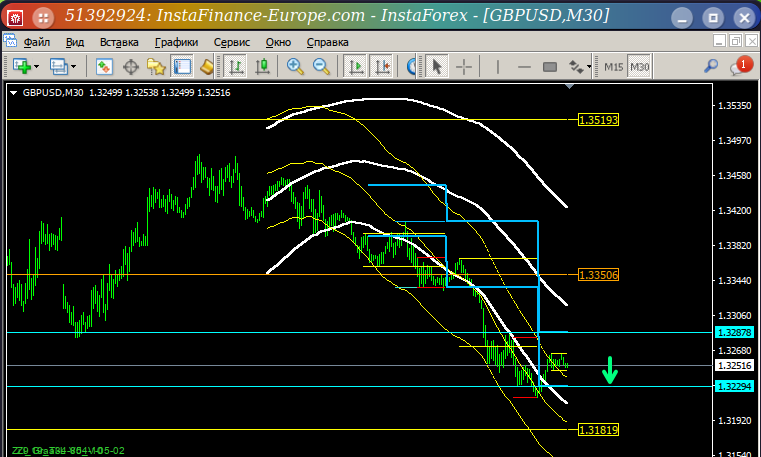Open the Сервис menu

pyautogui.click(x=232, y=42)
